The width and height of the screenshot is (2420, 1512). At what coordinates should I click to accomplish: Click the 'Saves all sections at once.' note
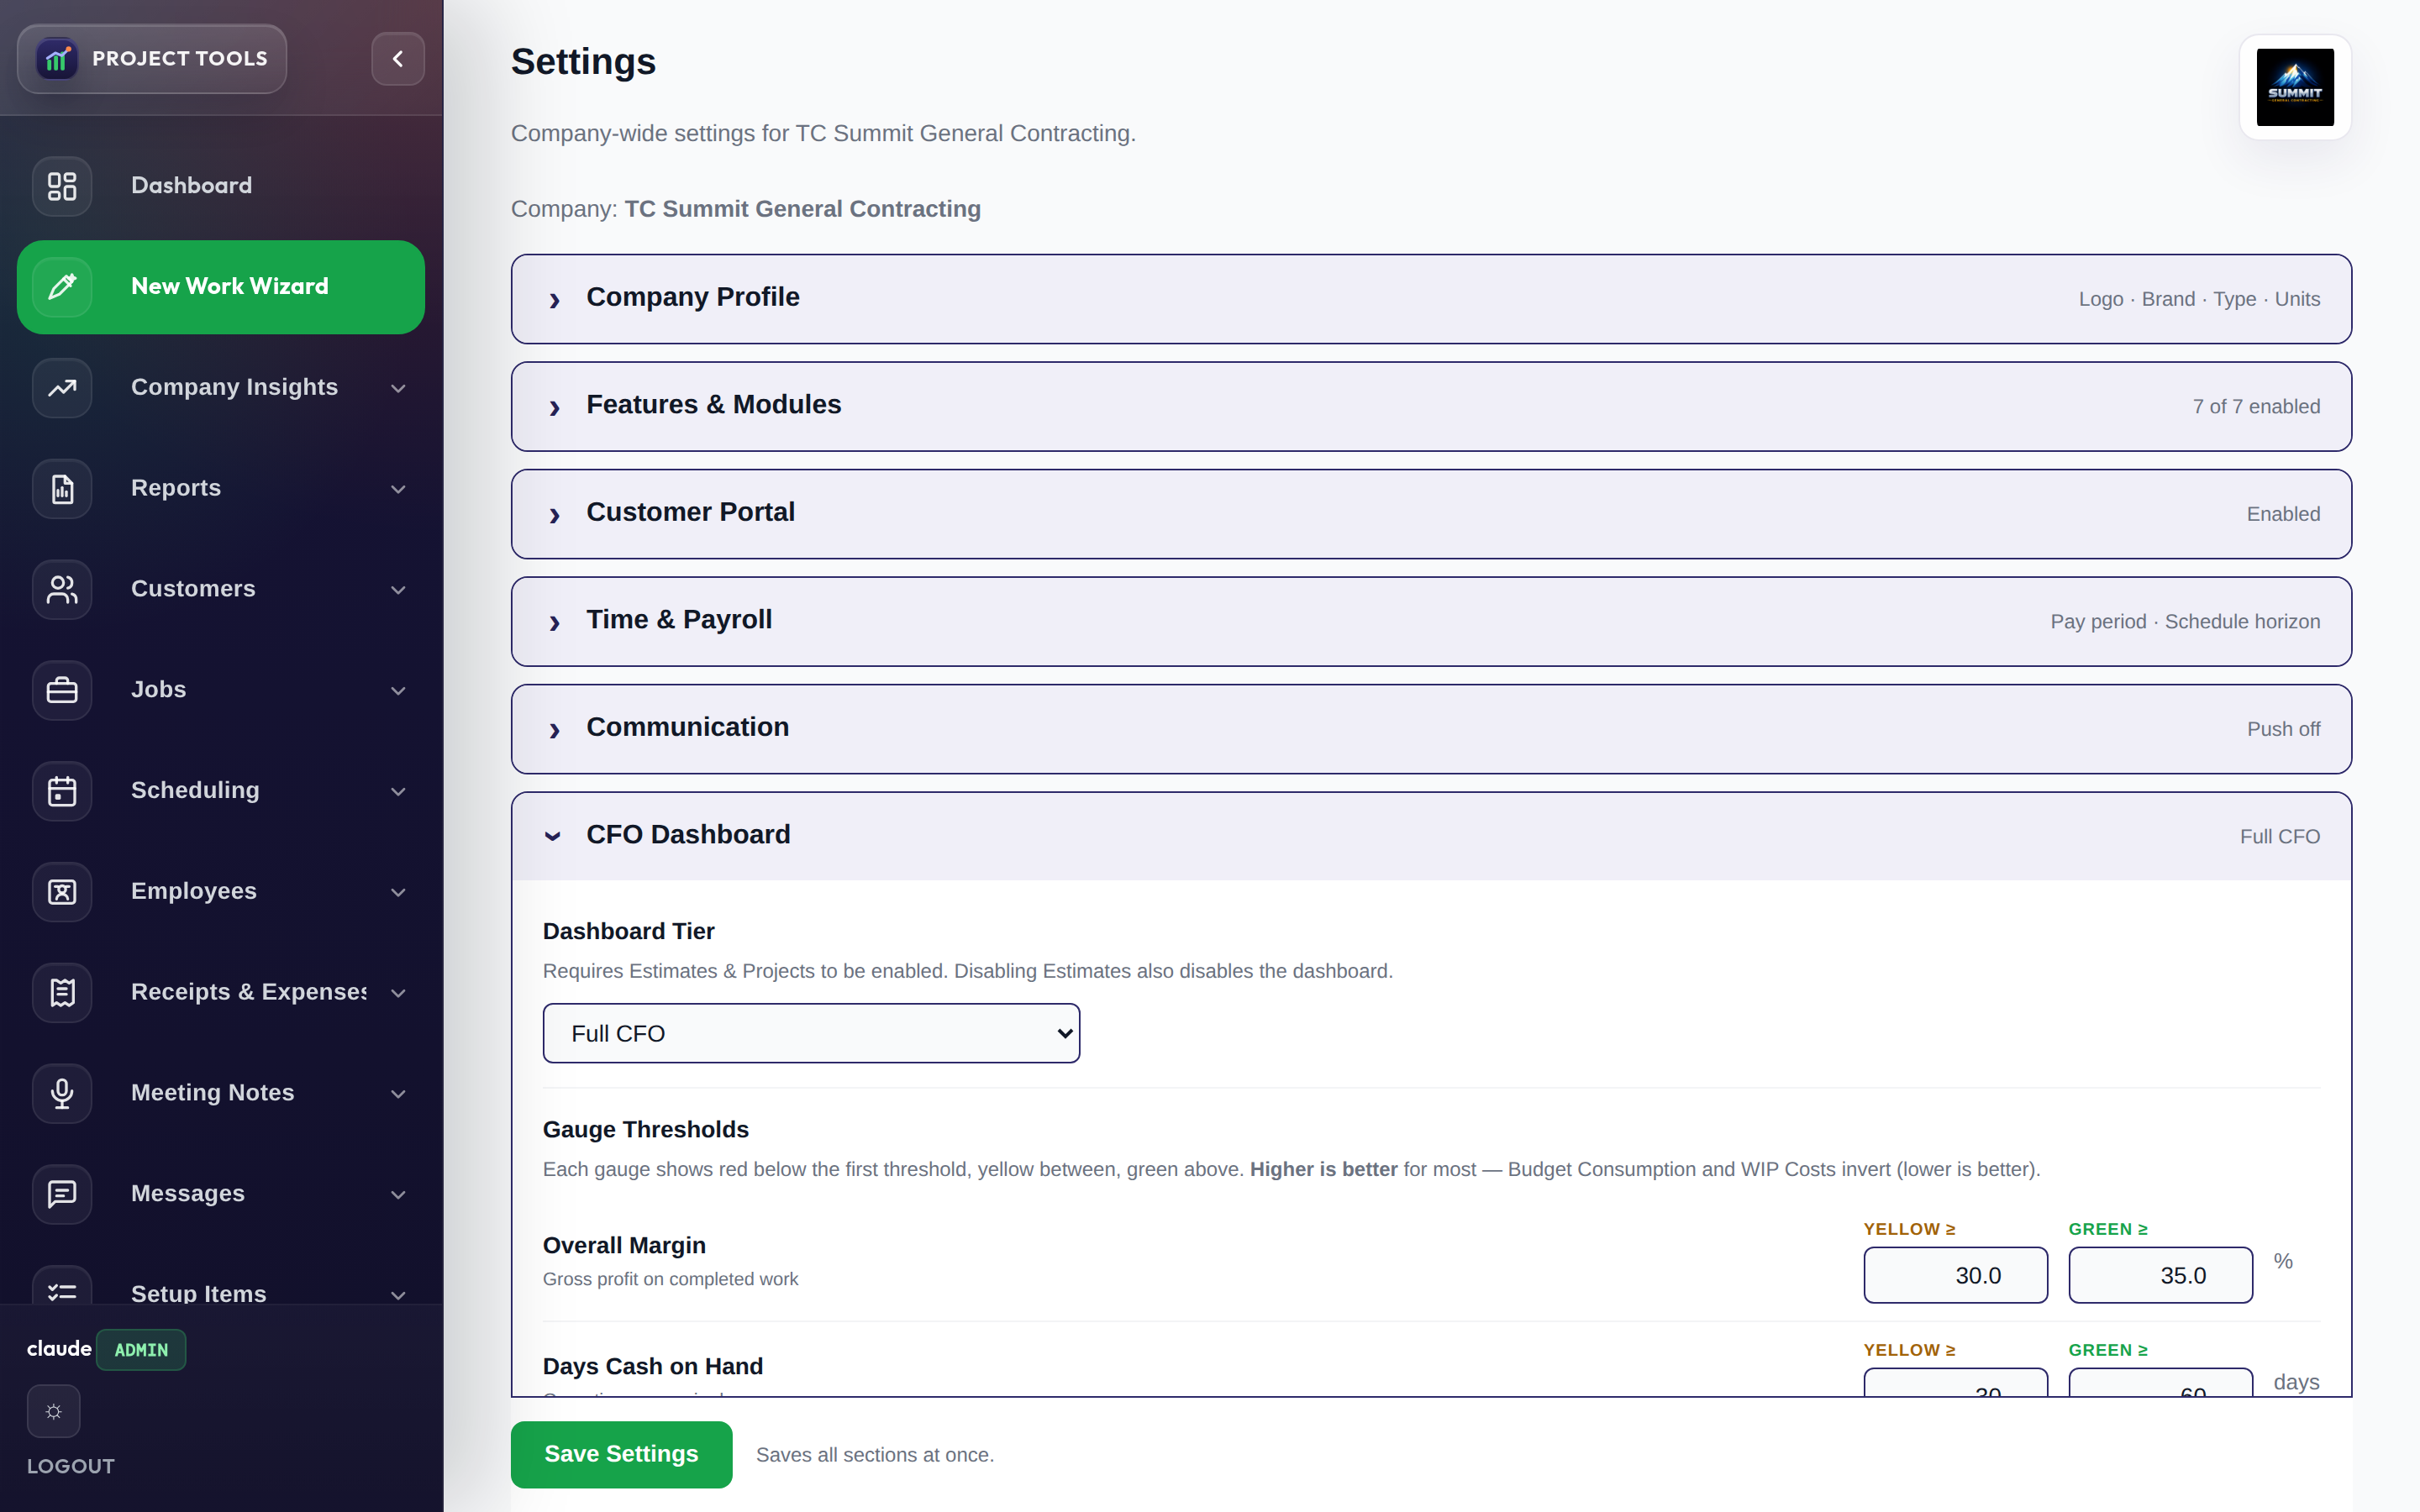874,1455
